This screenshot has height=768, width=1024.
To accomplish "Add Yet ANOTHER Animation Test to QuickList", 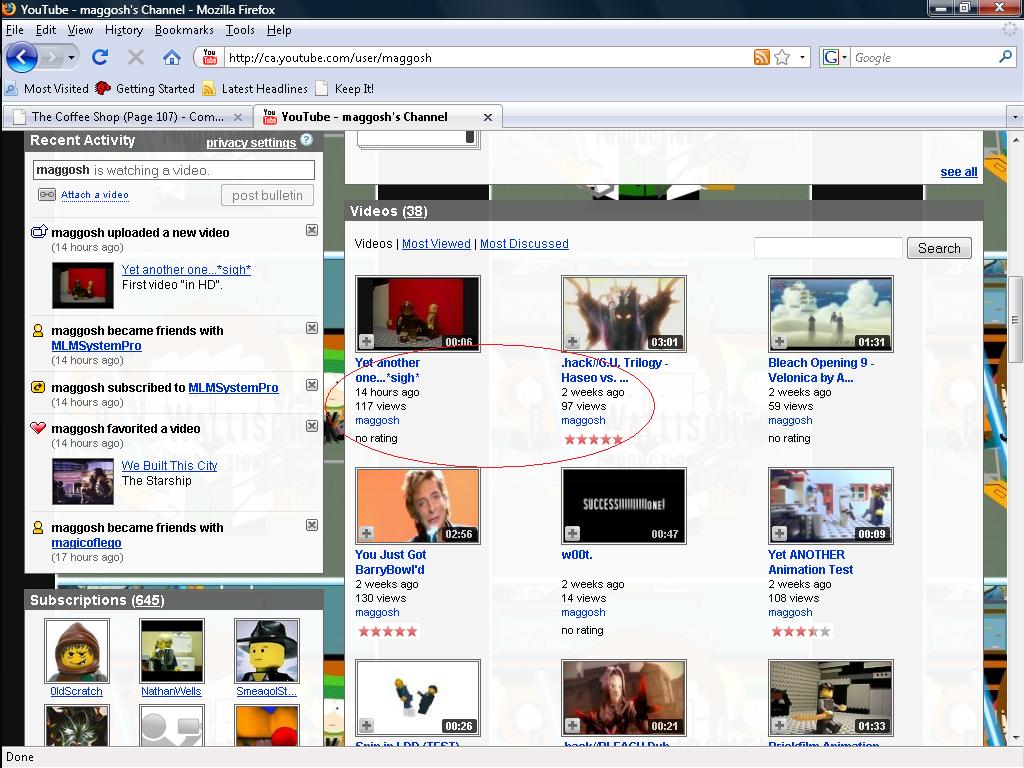I will pyautogui.click(x=779, y=533).
